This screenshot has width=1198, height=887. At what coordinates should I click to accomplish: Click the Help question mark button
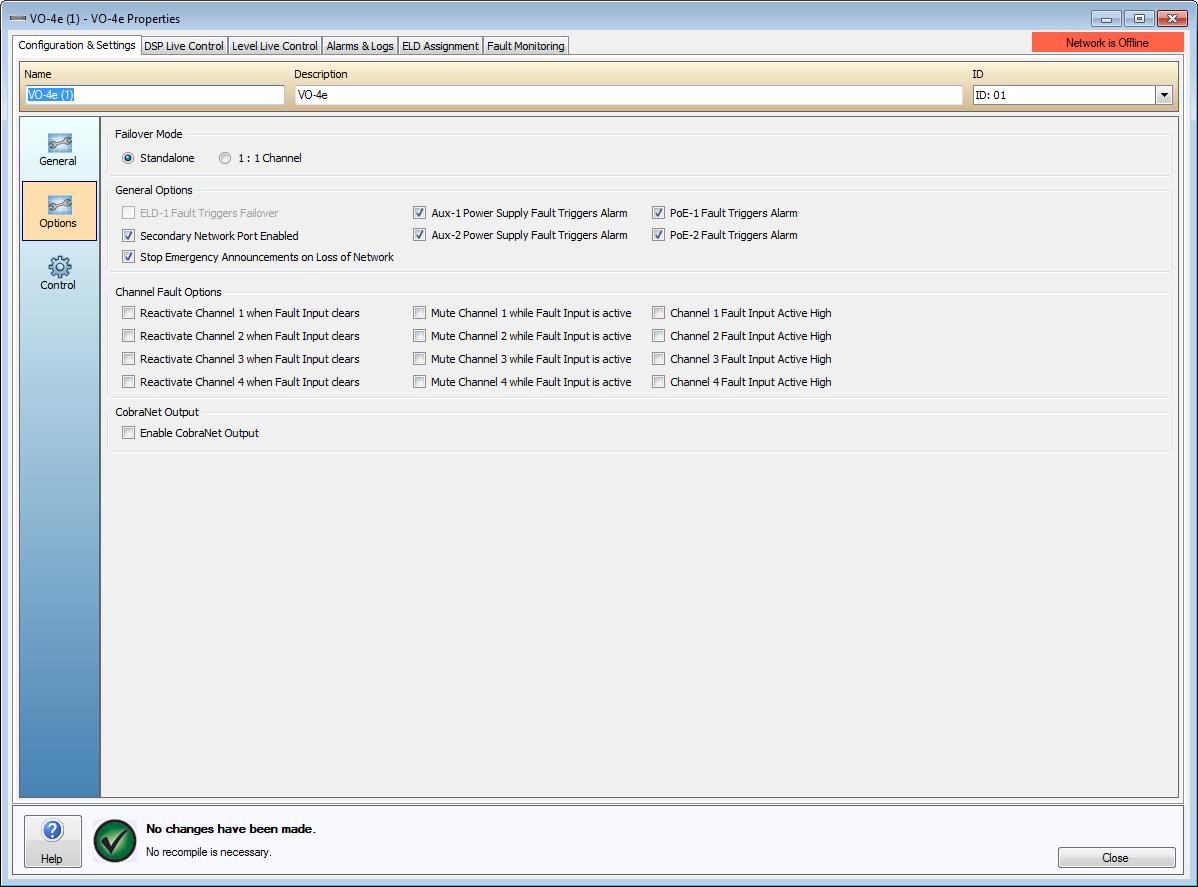pos(53,841)
